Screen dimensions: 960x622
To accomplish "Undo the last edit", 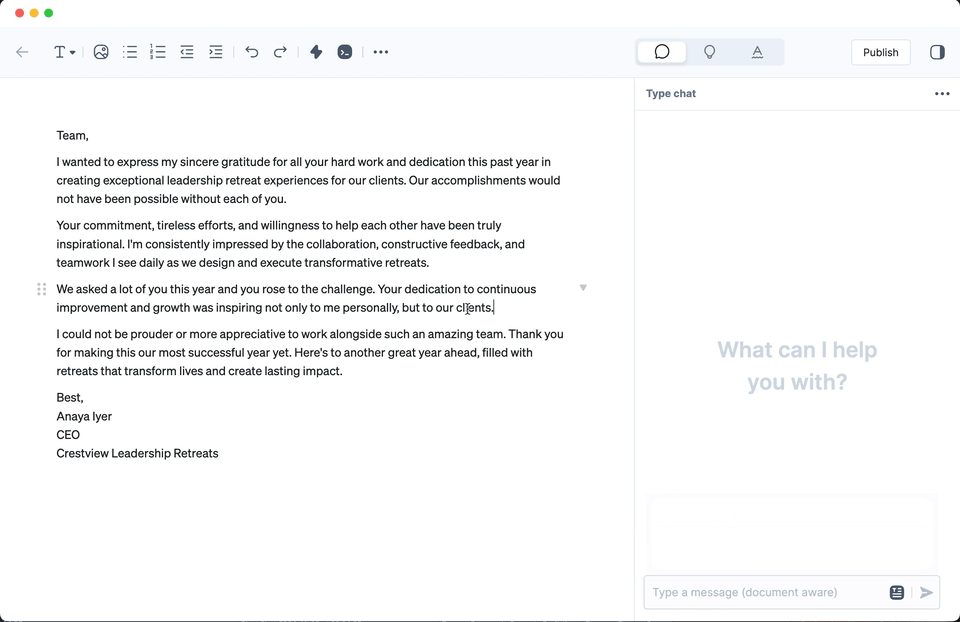I will (252, 52).
